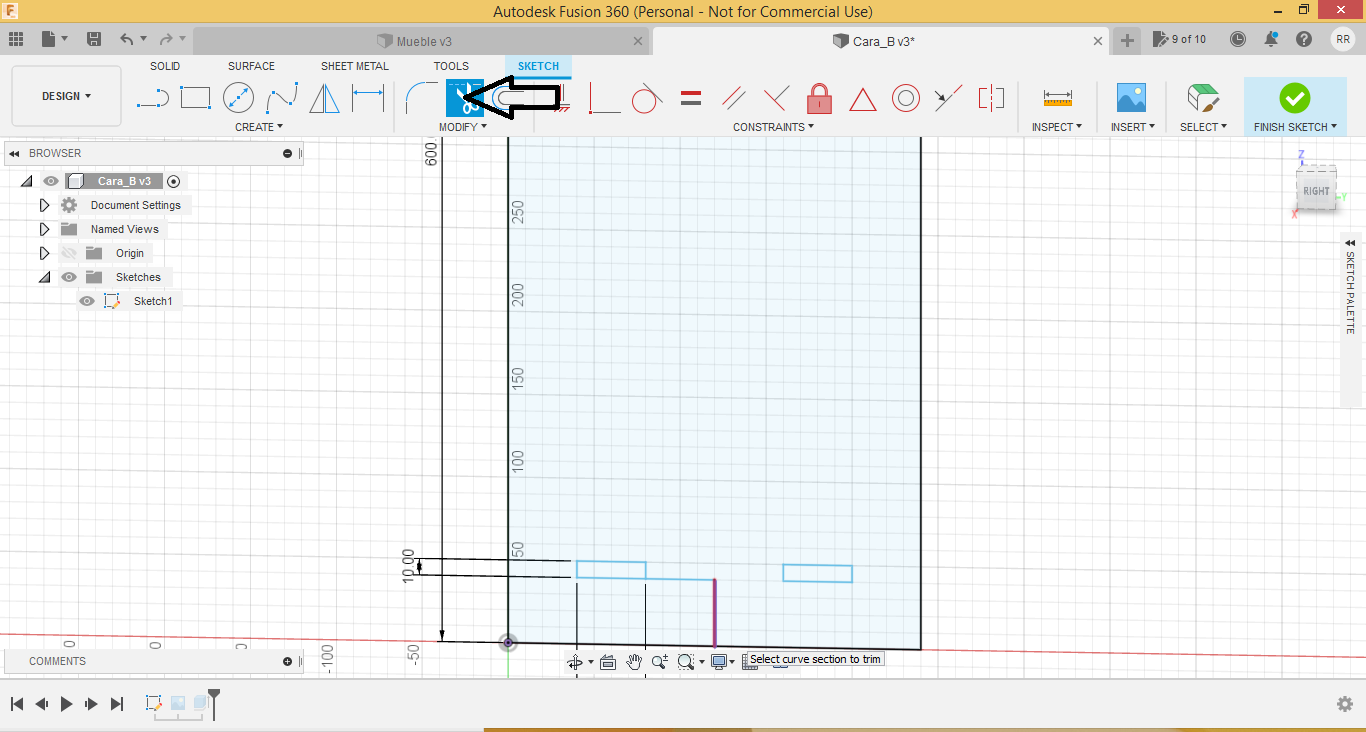Toggle visibility of the Sketches folder
Screen dimensions: 1366x732
pos(68,277)
